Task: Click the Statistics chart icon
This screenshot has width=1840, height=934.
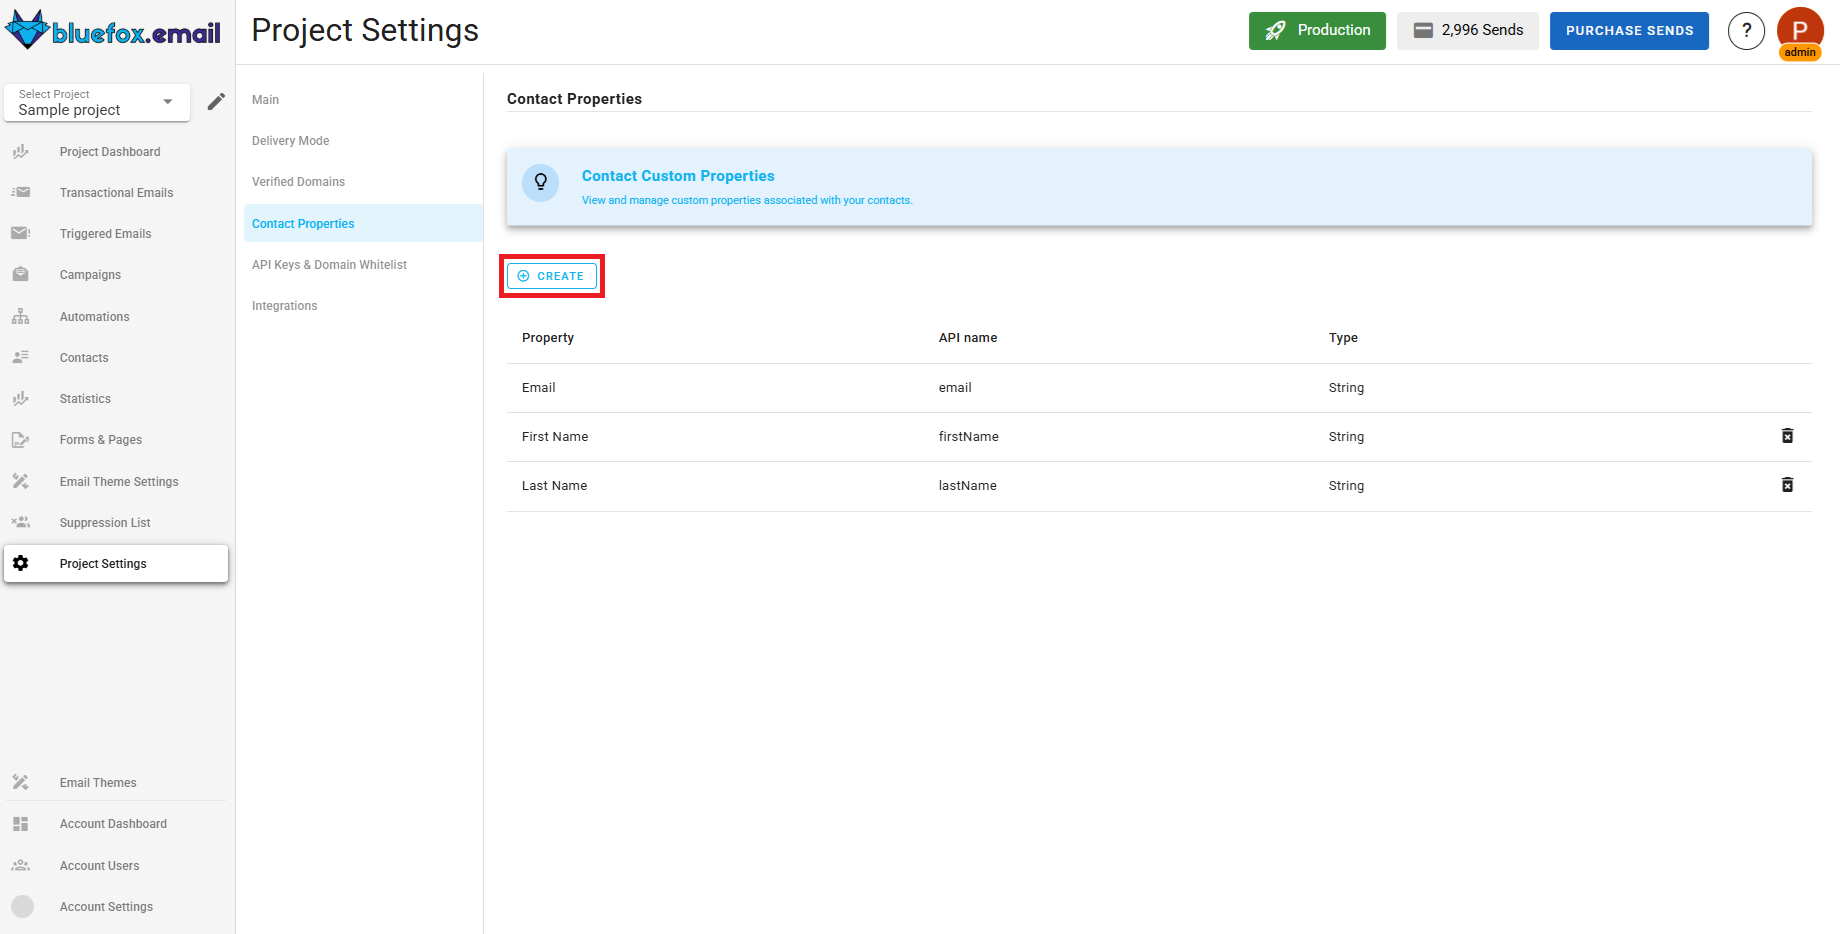Action: [20, 398]
